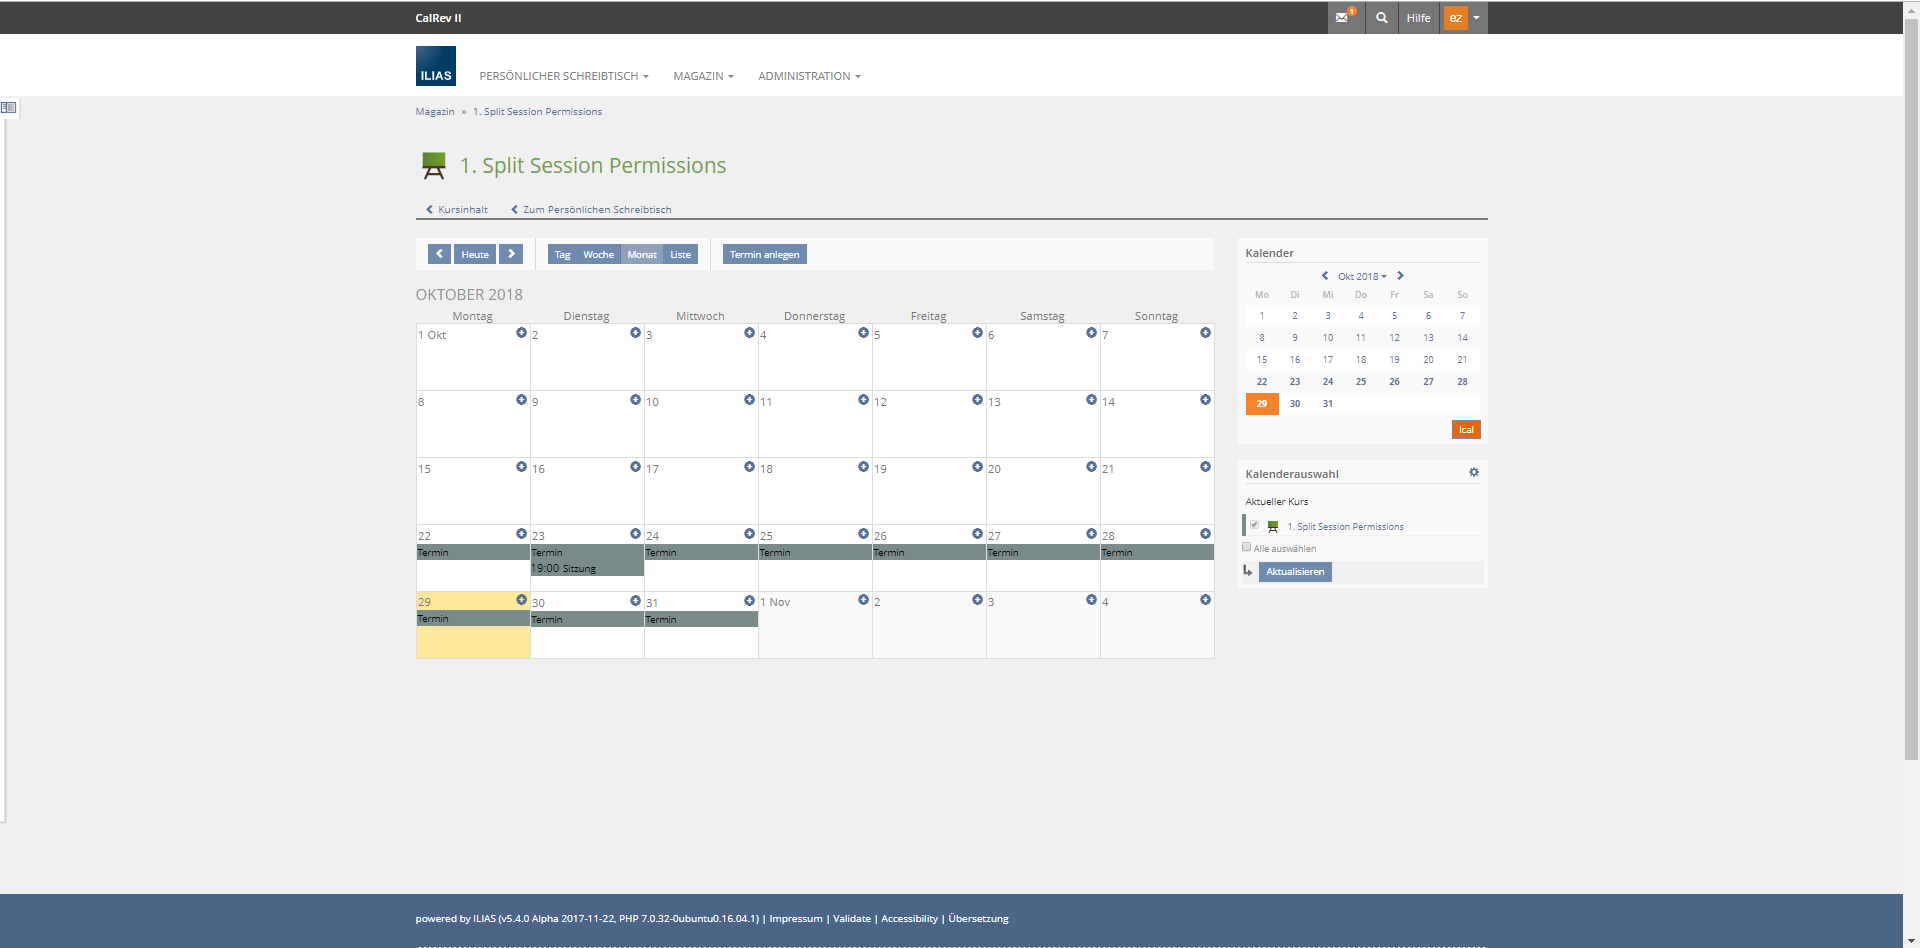This screenshot has width=1920, height=948.
Task: Click the Termin anlegen button
Action: (x=764, y=255)
